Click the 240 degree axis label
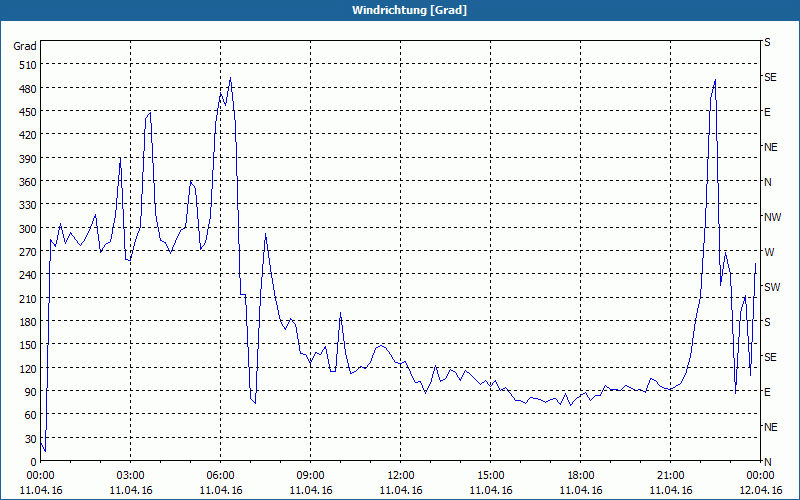Viewport: 800px width, 500px height. pyautogui.click(x=28, y=275)
